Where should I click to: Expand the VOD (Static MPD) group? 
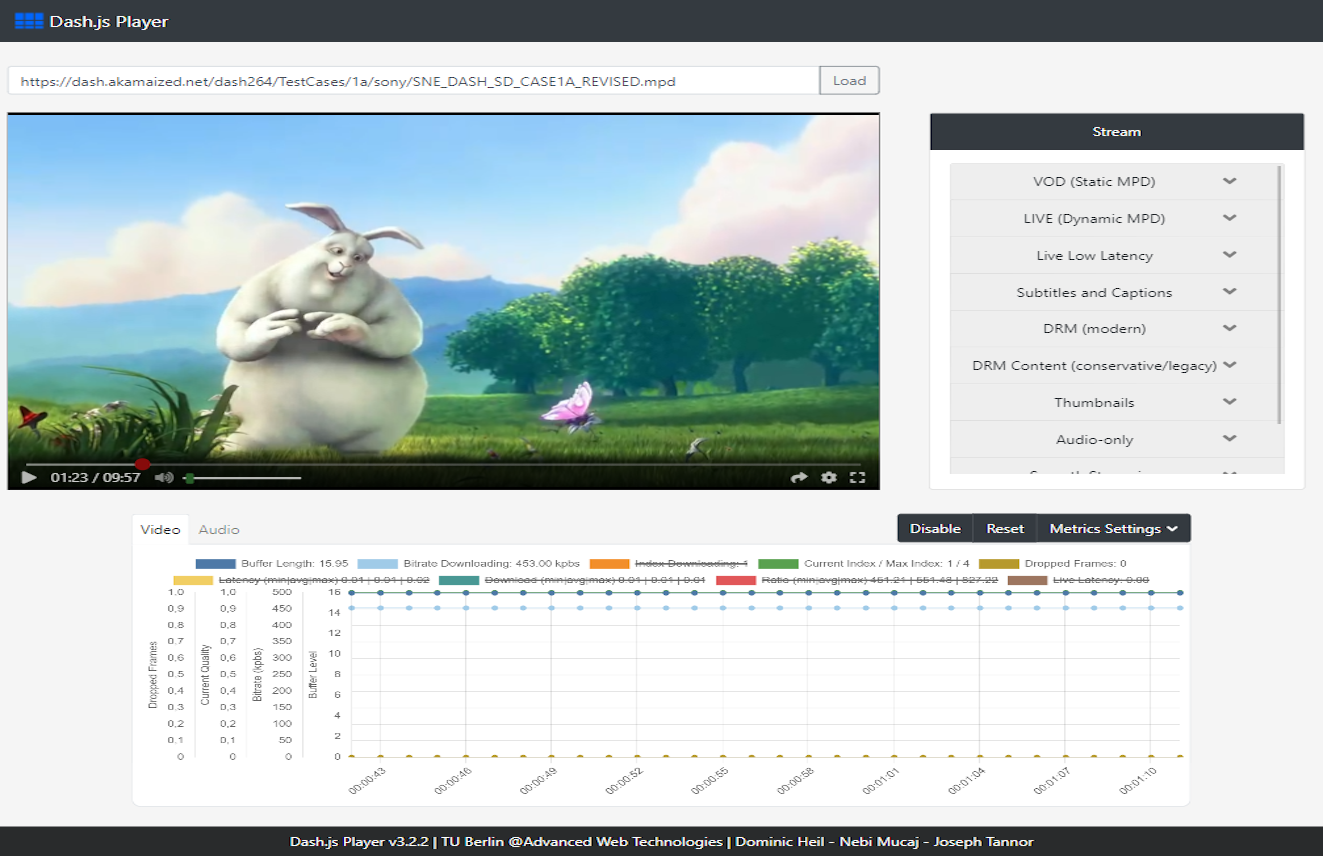click(1115, 182)
